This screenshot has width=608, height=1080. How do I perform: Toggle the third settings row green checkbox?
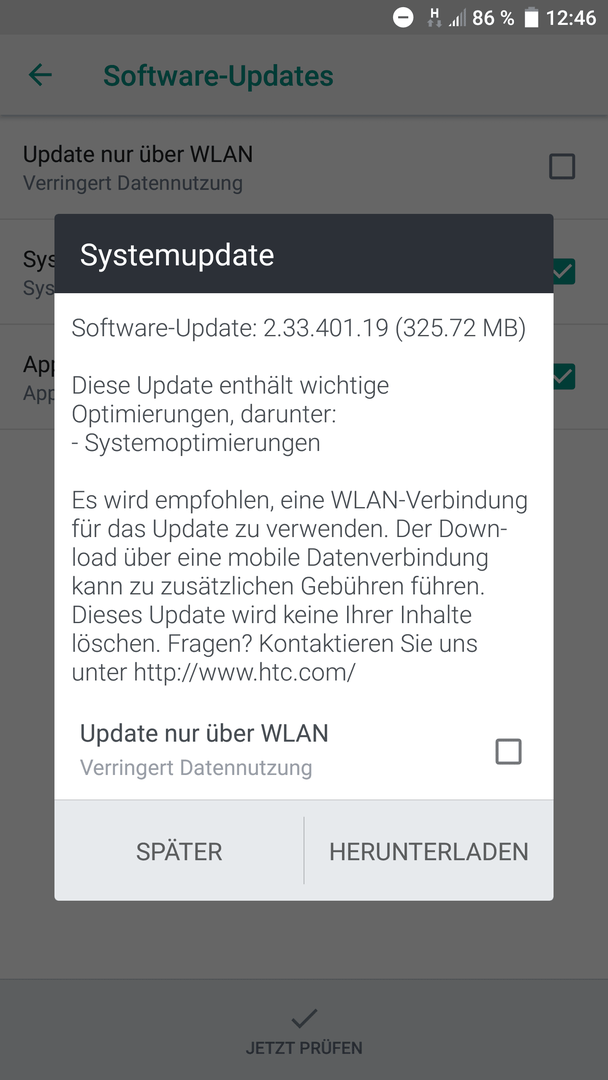point(564,376)
